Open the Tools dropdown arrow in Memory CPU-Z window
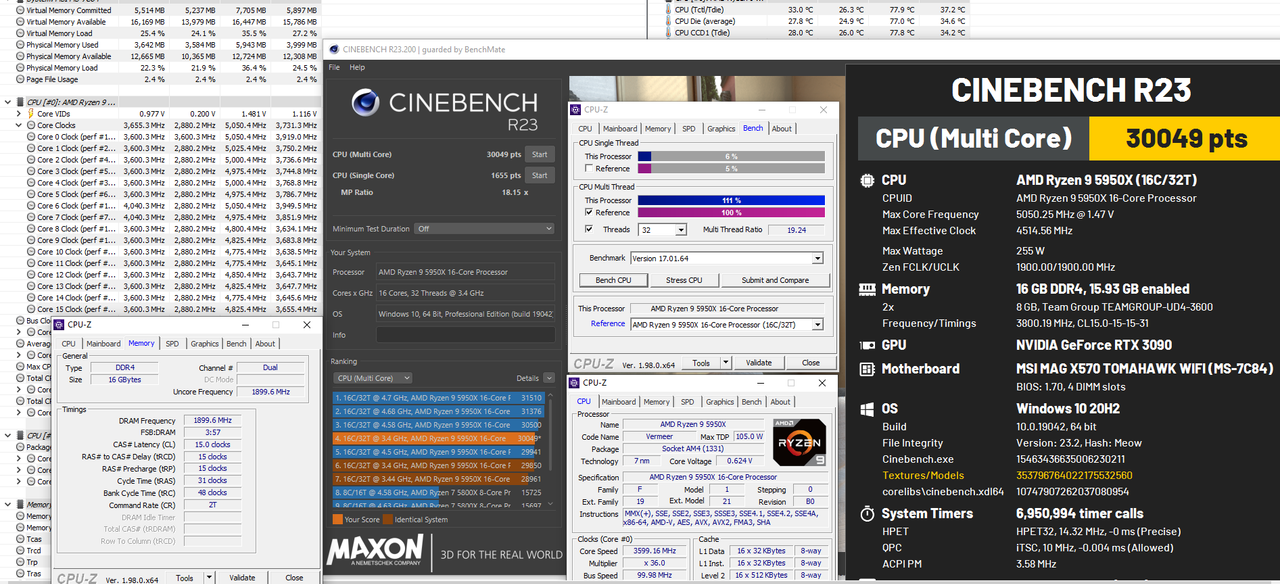 [211, 578]
